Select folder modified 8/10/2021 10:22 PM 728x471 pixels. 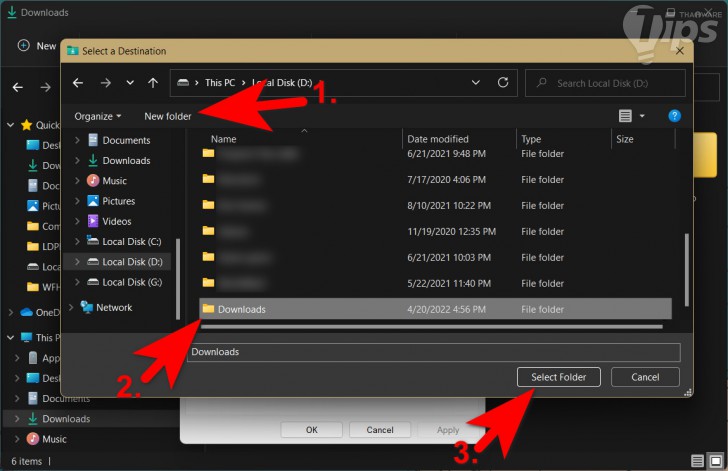tap(436, 205)
